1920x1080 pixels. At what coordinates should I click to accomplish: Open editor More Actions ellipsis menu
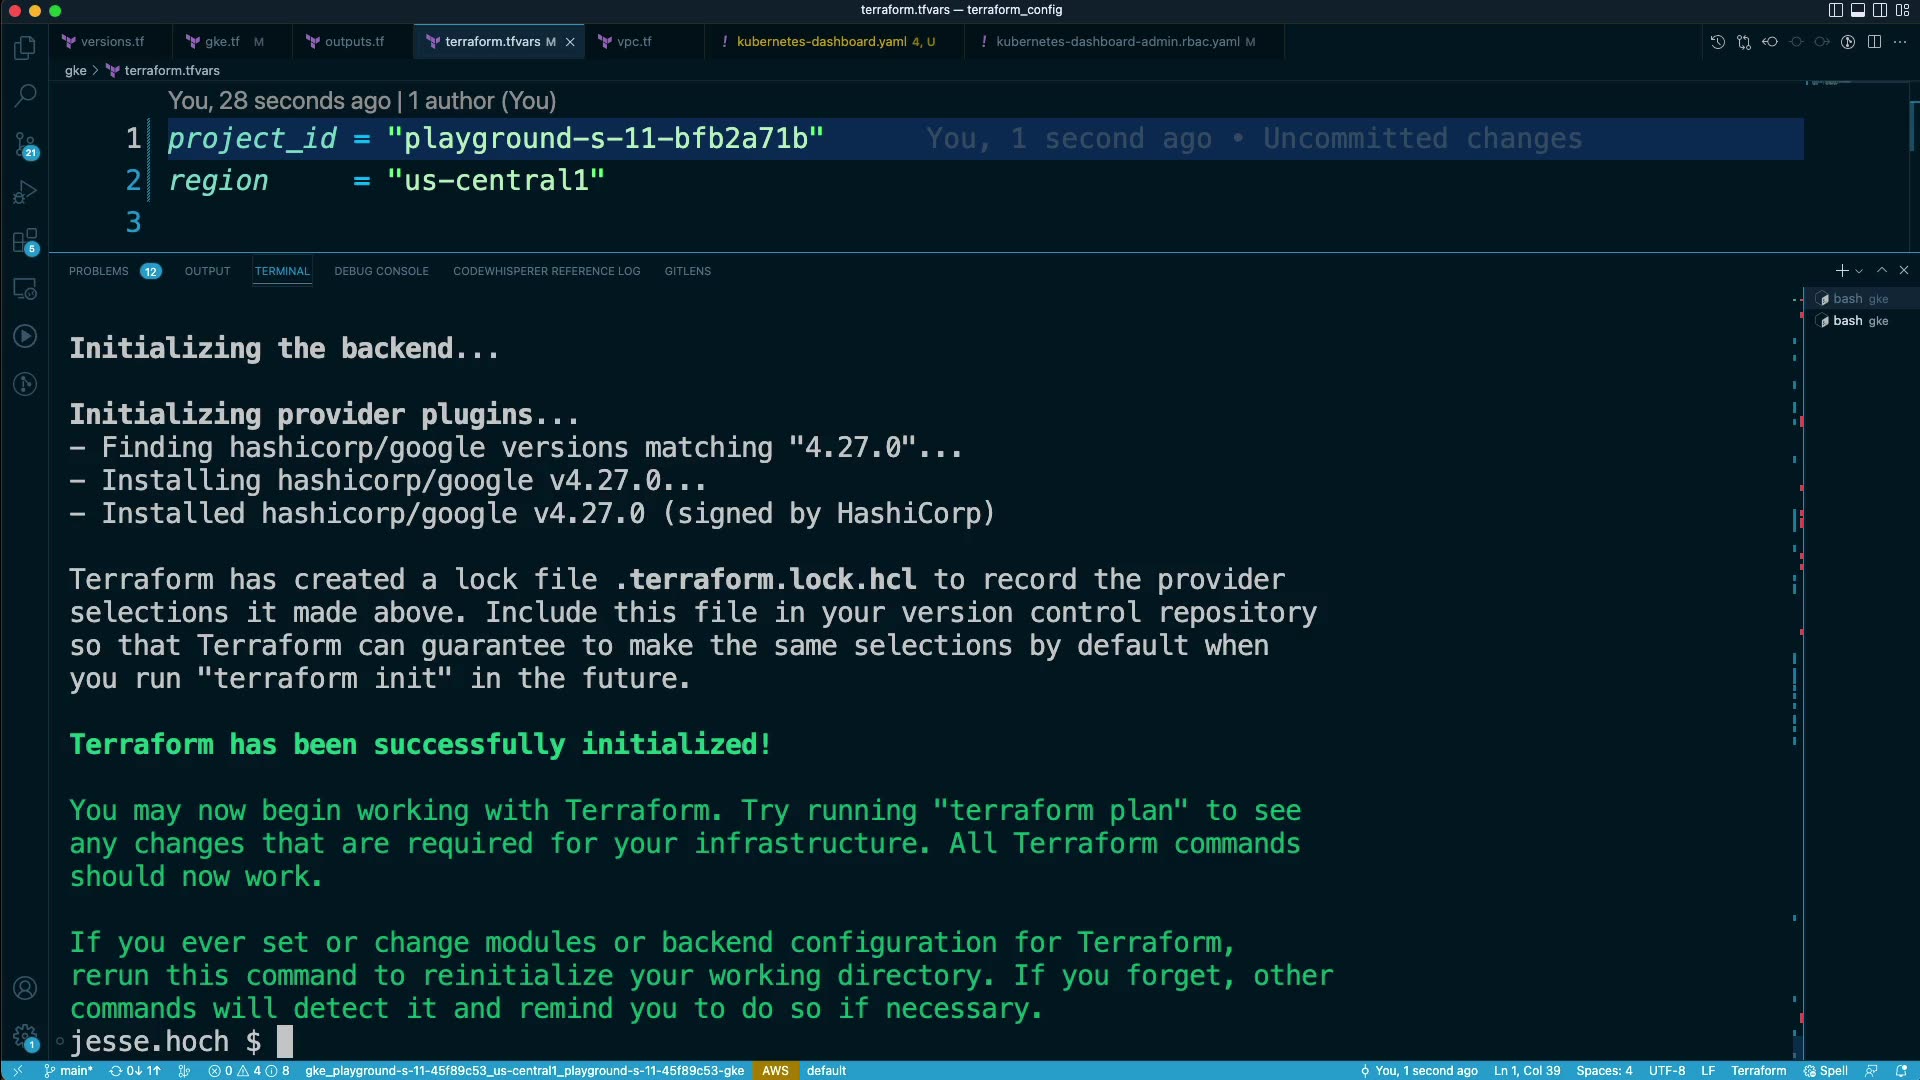point(1900,42)
